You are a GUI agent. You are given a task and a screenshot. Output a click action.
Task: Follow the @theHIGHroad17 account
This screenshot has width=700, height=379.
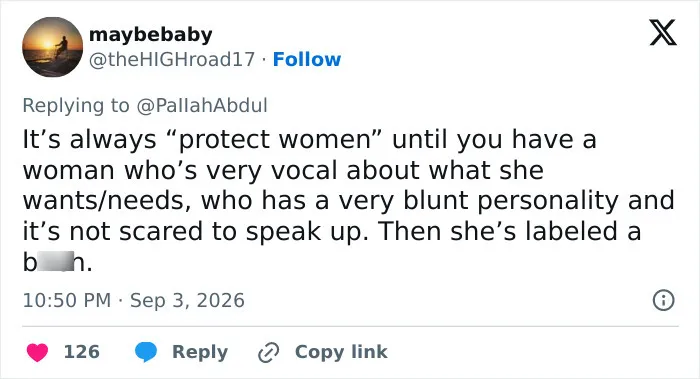coord(307,59)
